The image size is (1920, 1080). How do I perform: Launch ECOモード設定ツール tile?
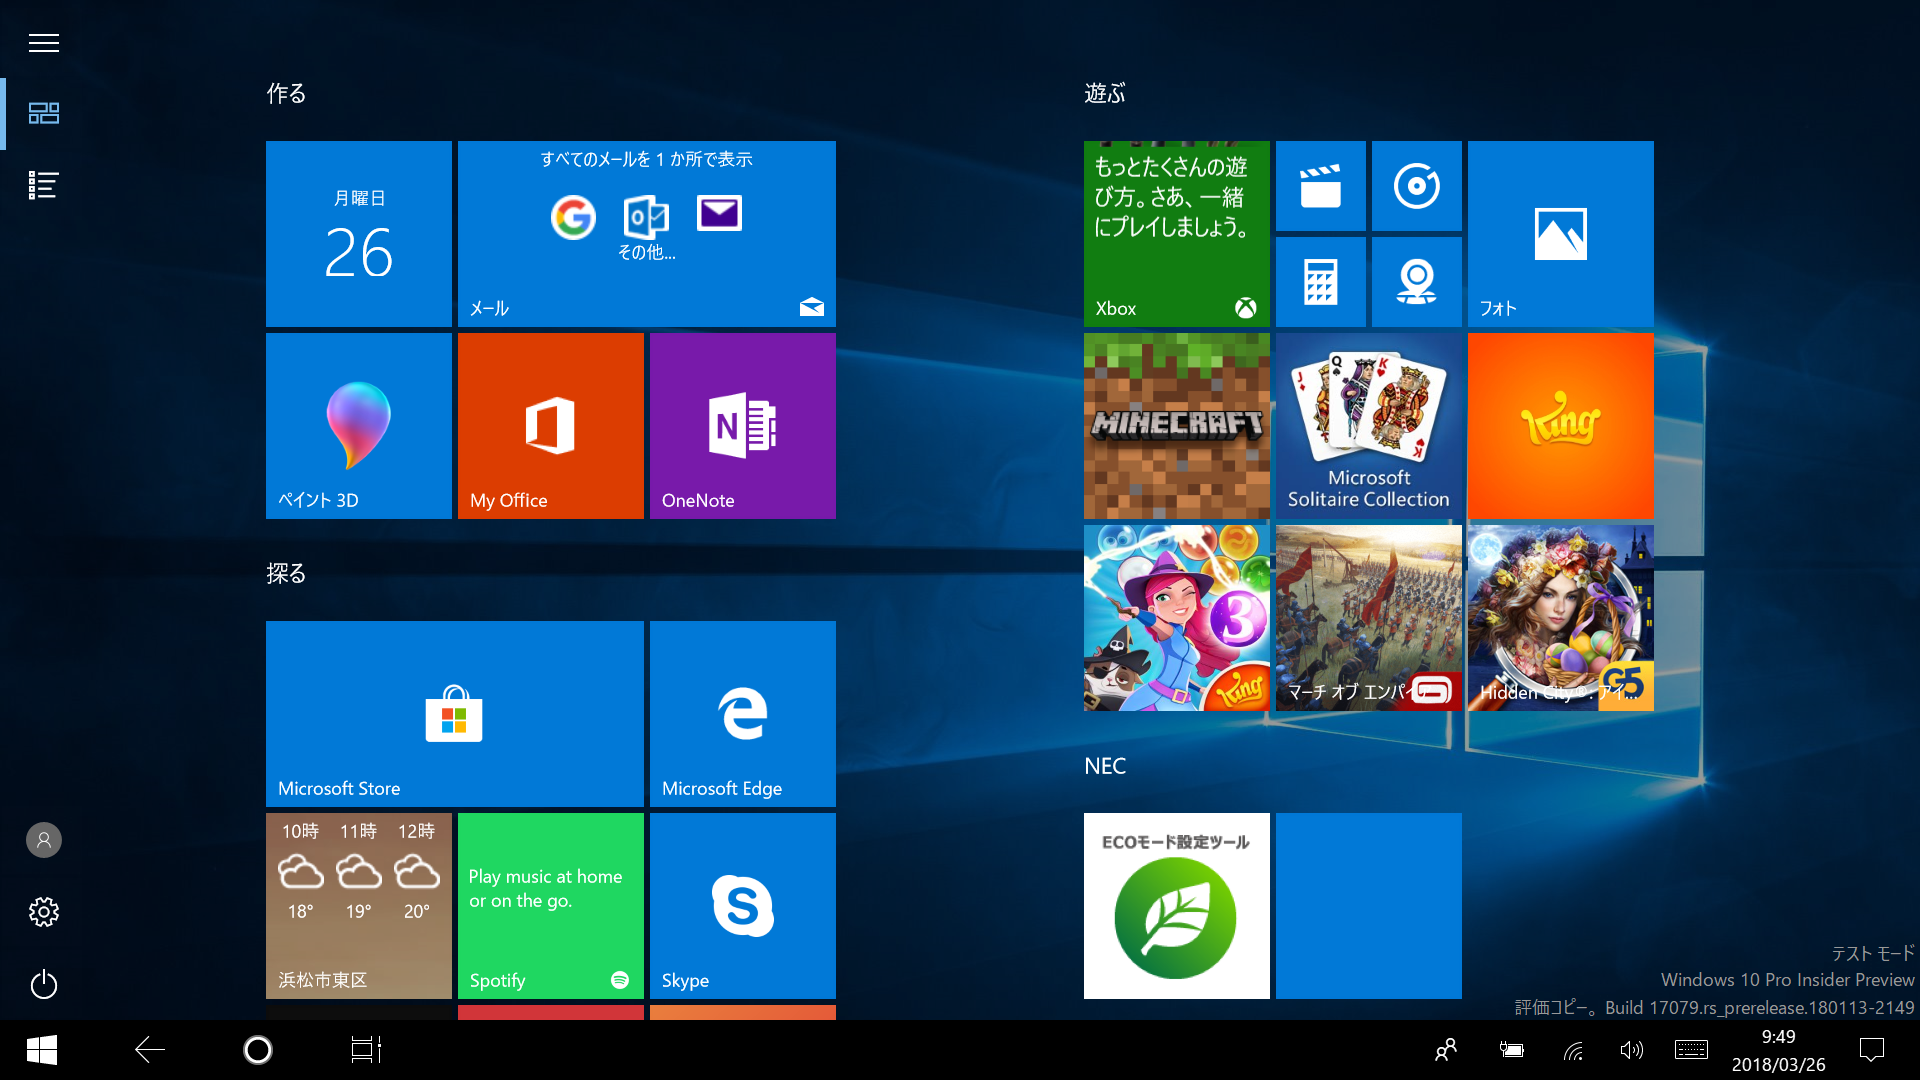1177,906
